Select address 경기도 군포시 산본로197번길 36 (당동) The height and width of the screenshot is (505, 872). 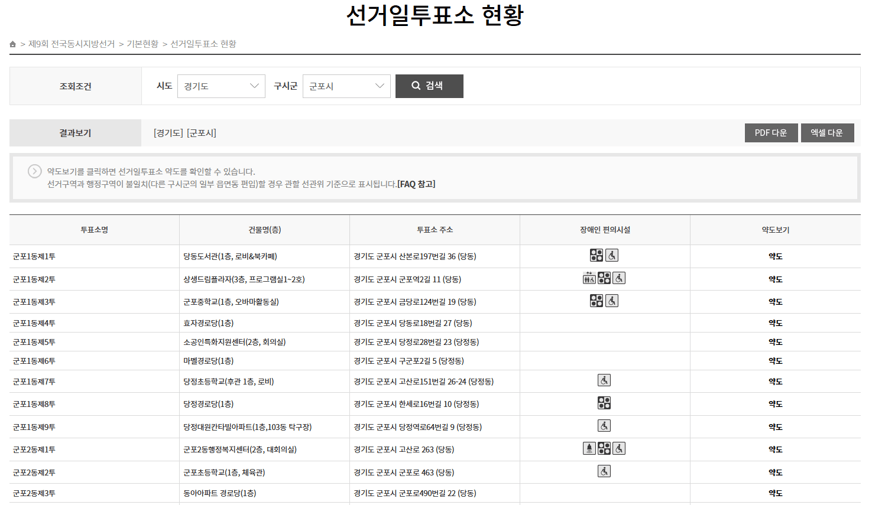[415, 256]
